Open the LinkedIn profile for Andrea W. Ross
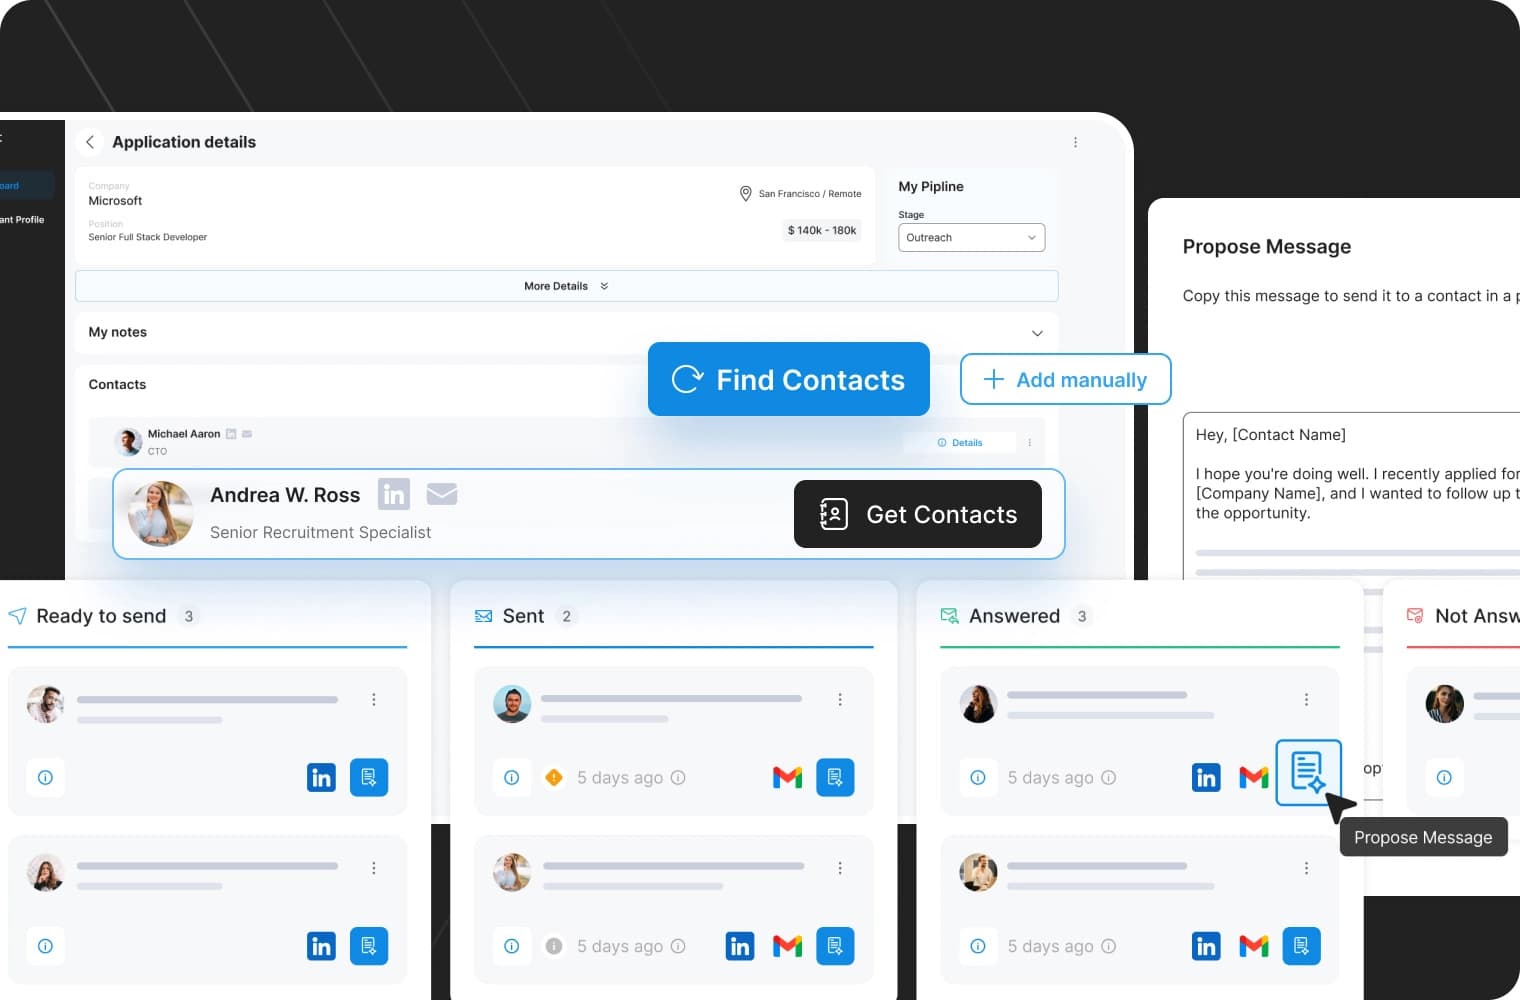The width and height of the screenshot is (1520, 1000). 394,493
